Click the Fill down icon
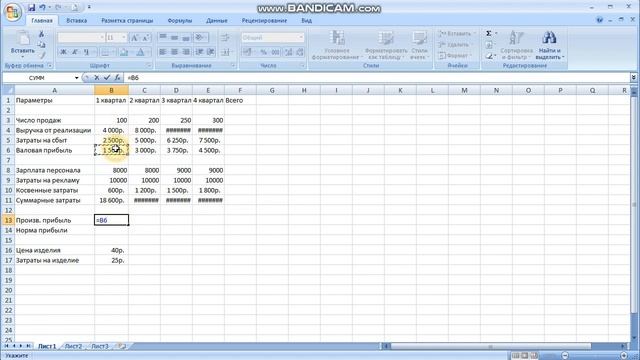640x360 pixels. [489, 44]
